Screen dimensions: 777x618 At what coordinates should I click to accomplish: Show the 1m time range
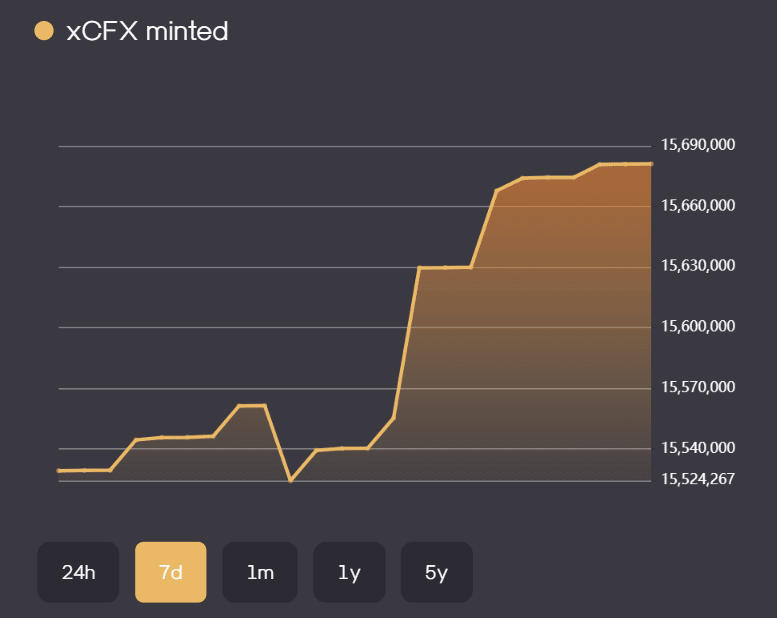pyautogui.click(x=260, y=572)
